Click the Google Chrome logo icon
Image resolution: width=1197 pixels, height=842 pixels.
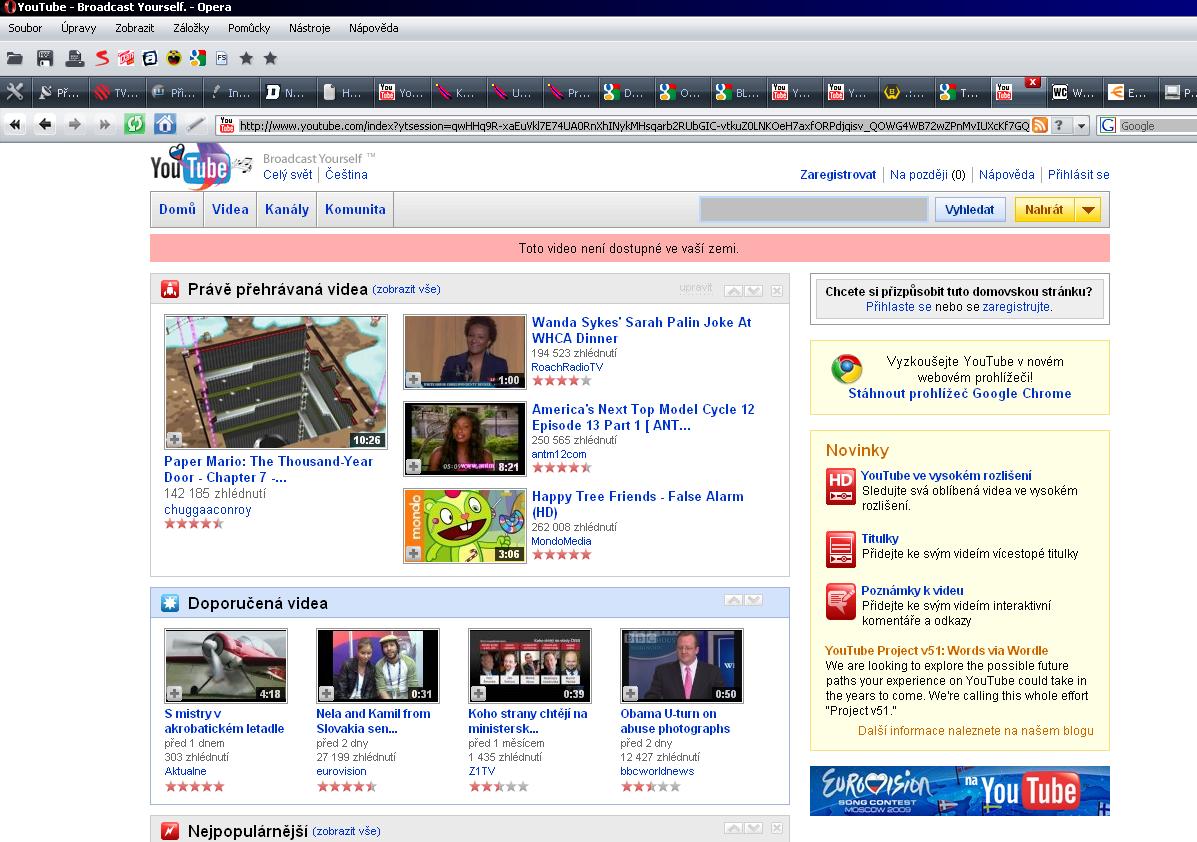click(847, 369)
